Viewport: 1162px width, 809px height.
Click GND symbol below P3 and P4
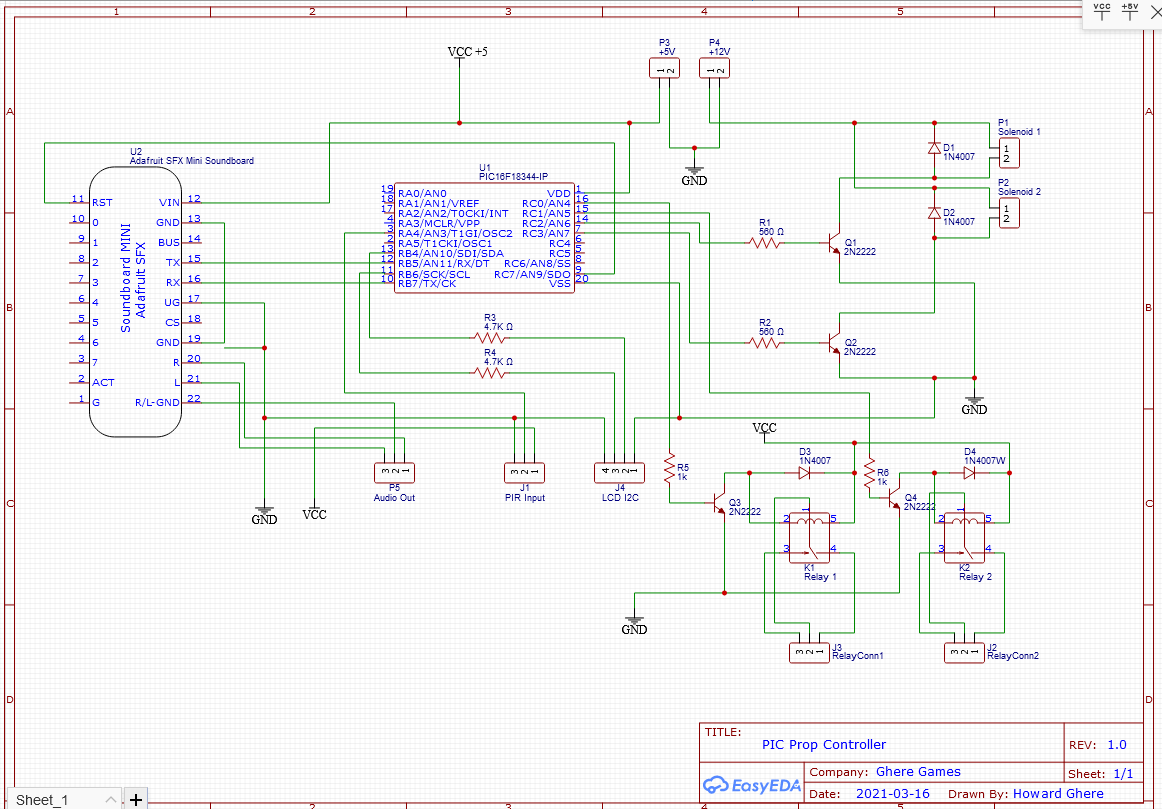tap(694, 176)
